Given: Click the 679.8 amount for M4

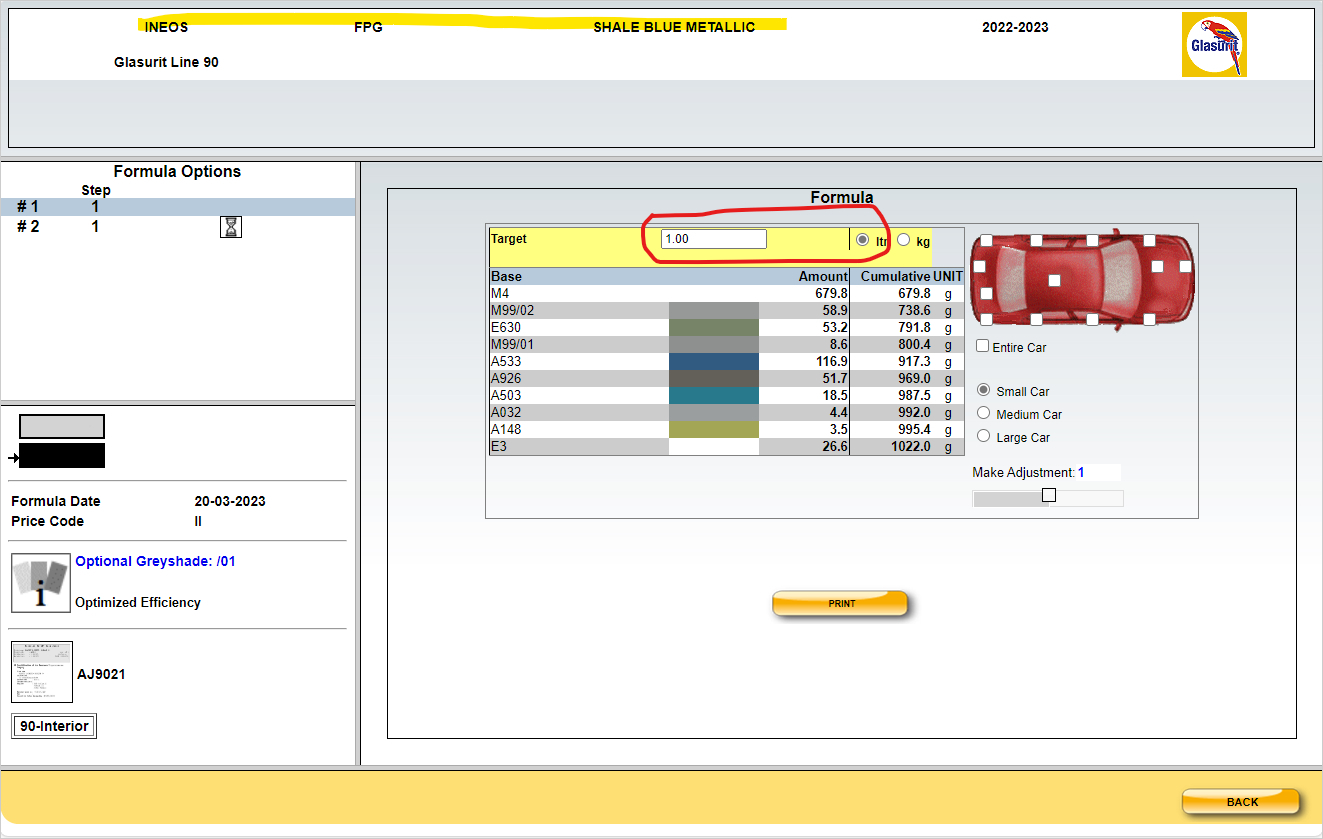Looking at the screenshot, I should (x=831, y=294).
